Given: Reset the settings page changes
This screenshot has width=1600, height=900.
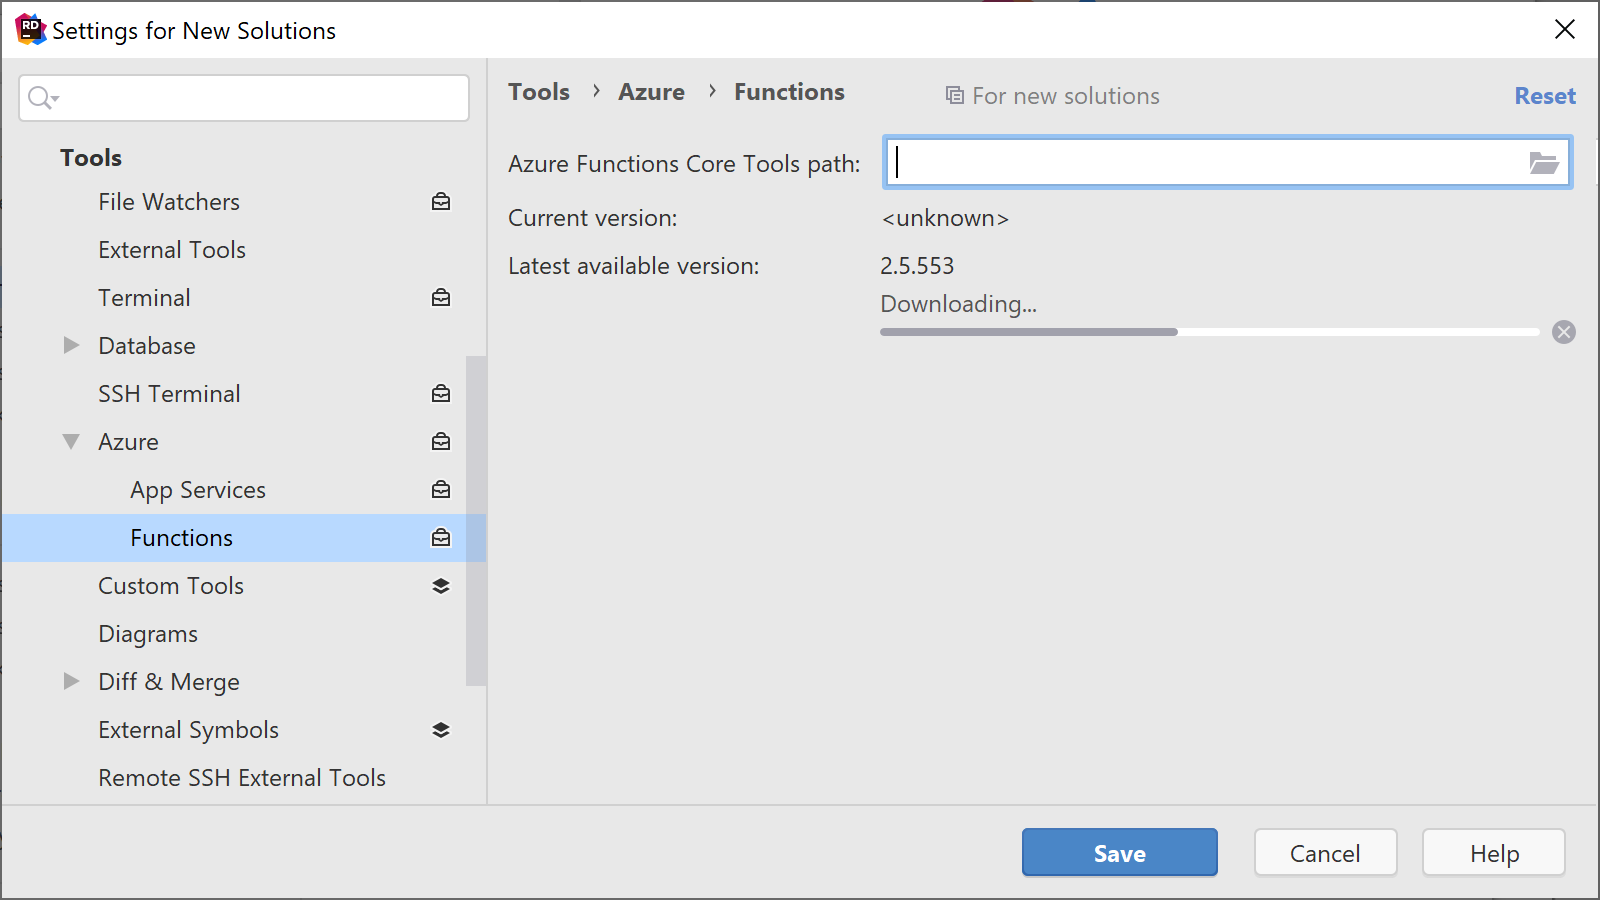Looking at the screenshot, I should 1545,96.
